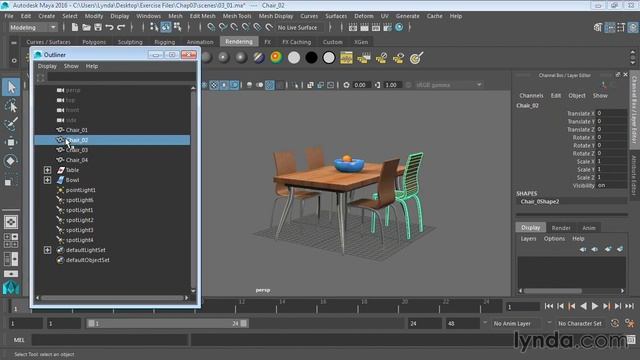Toggle select by hierarchy mode
The height and width of the screenshot is (360, 640).
click(154, 27)
